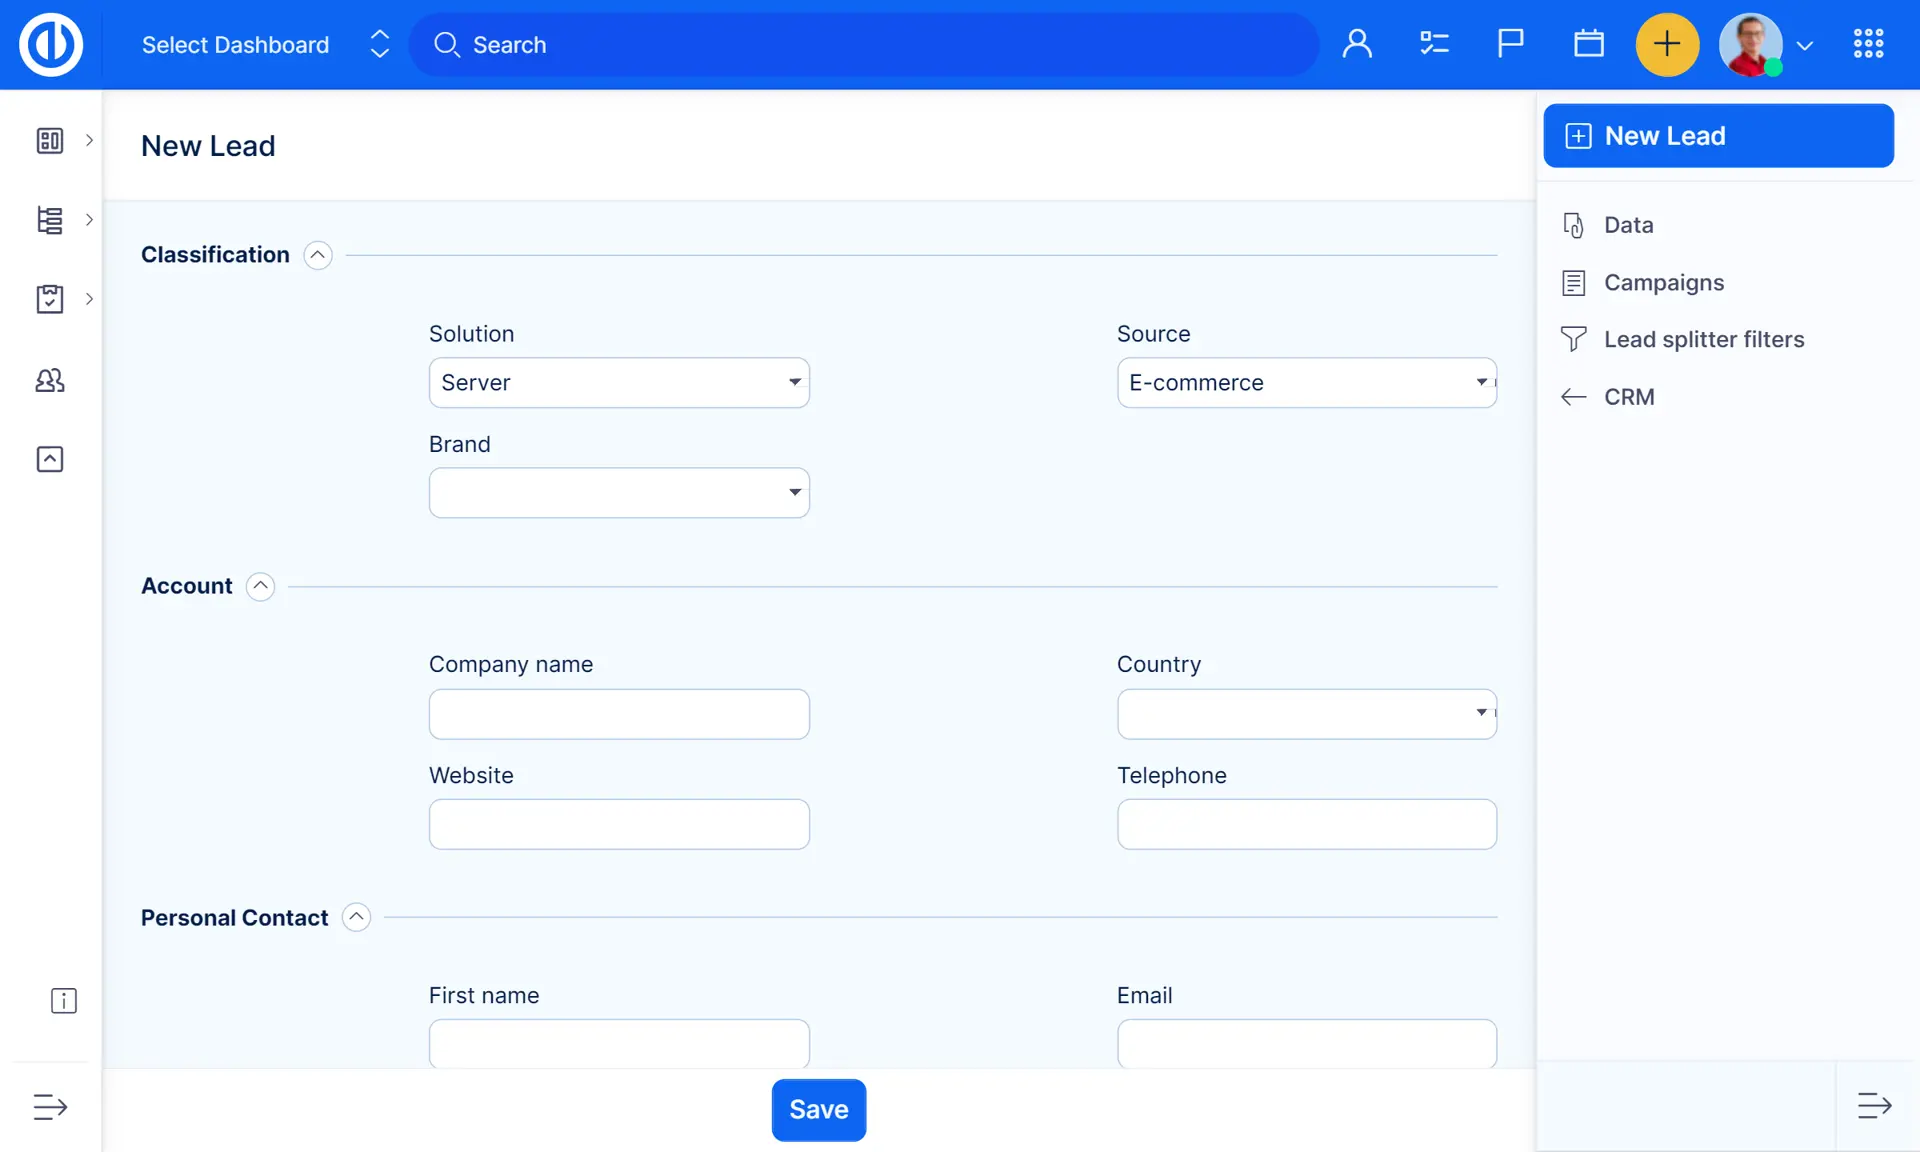Collapse the Classification section
The height and width of the screenshot is (1152, 1920).
pyautogui.click(x=318, y=255)
